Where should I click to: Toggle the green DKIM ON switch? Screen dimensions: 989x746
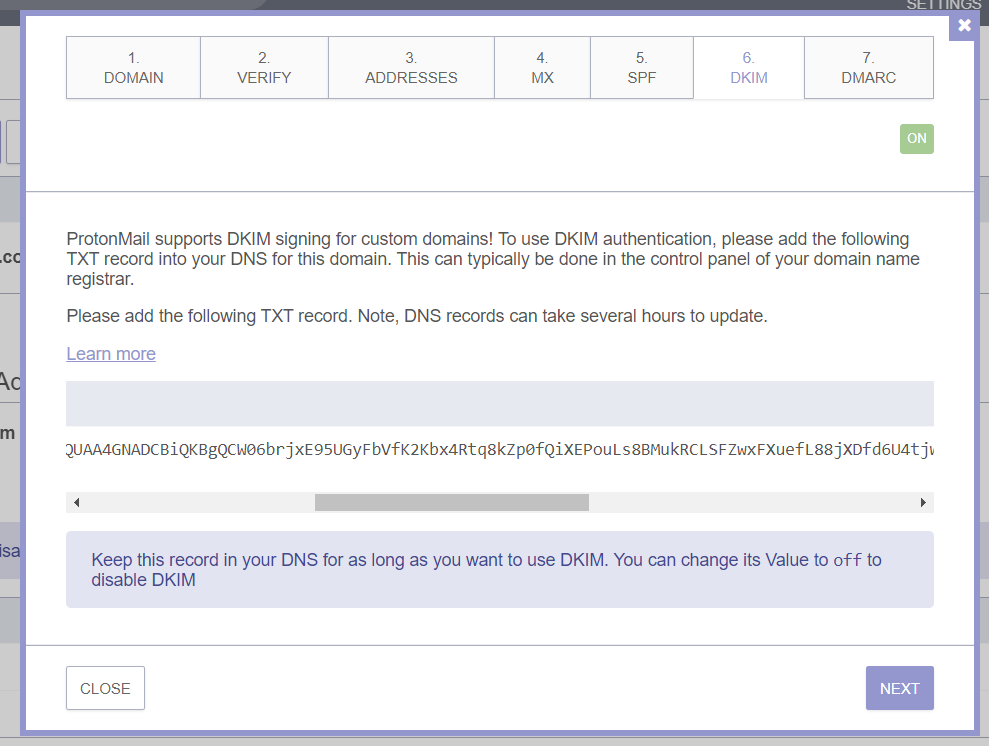[x=916, y=139]
